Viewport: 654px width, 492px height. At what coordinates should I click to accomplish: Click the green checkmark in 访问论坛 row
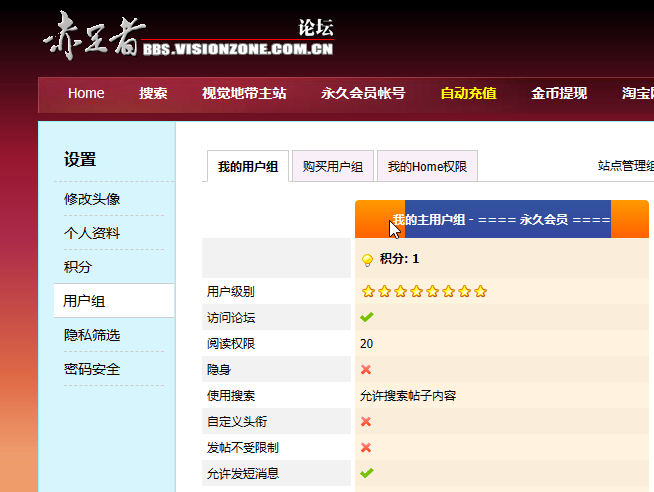point(367,317)
